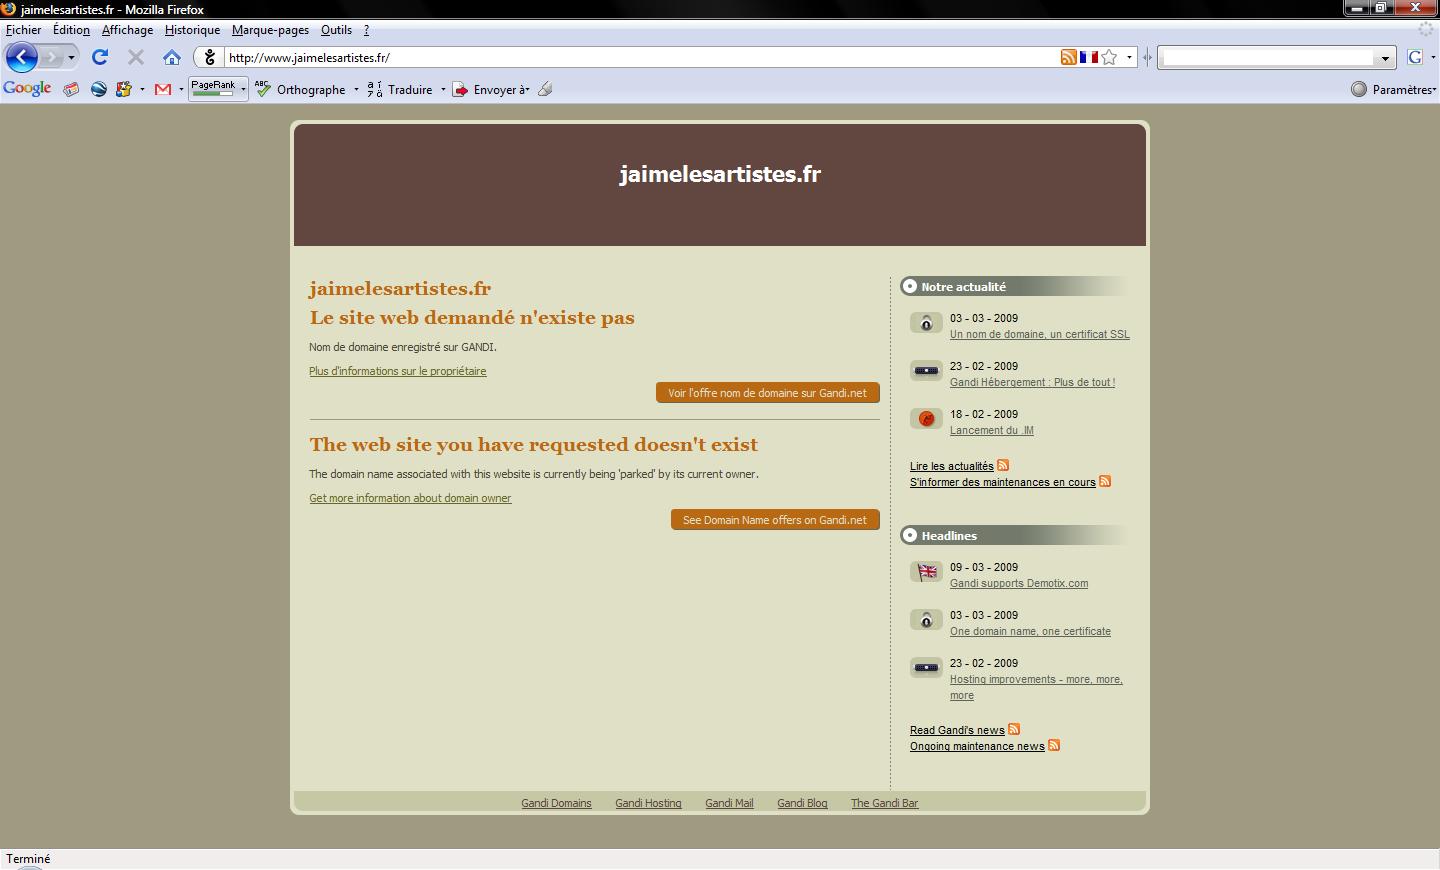Open 'Hosting improvements - more, more, more' headline
Screen dimensions: 1440x870
[x=1036, y=687]
